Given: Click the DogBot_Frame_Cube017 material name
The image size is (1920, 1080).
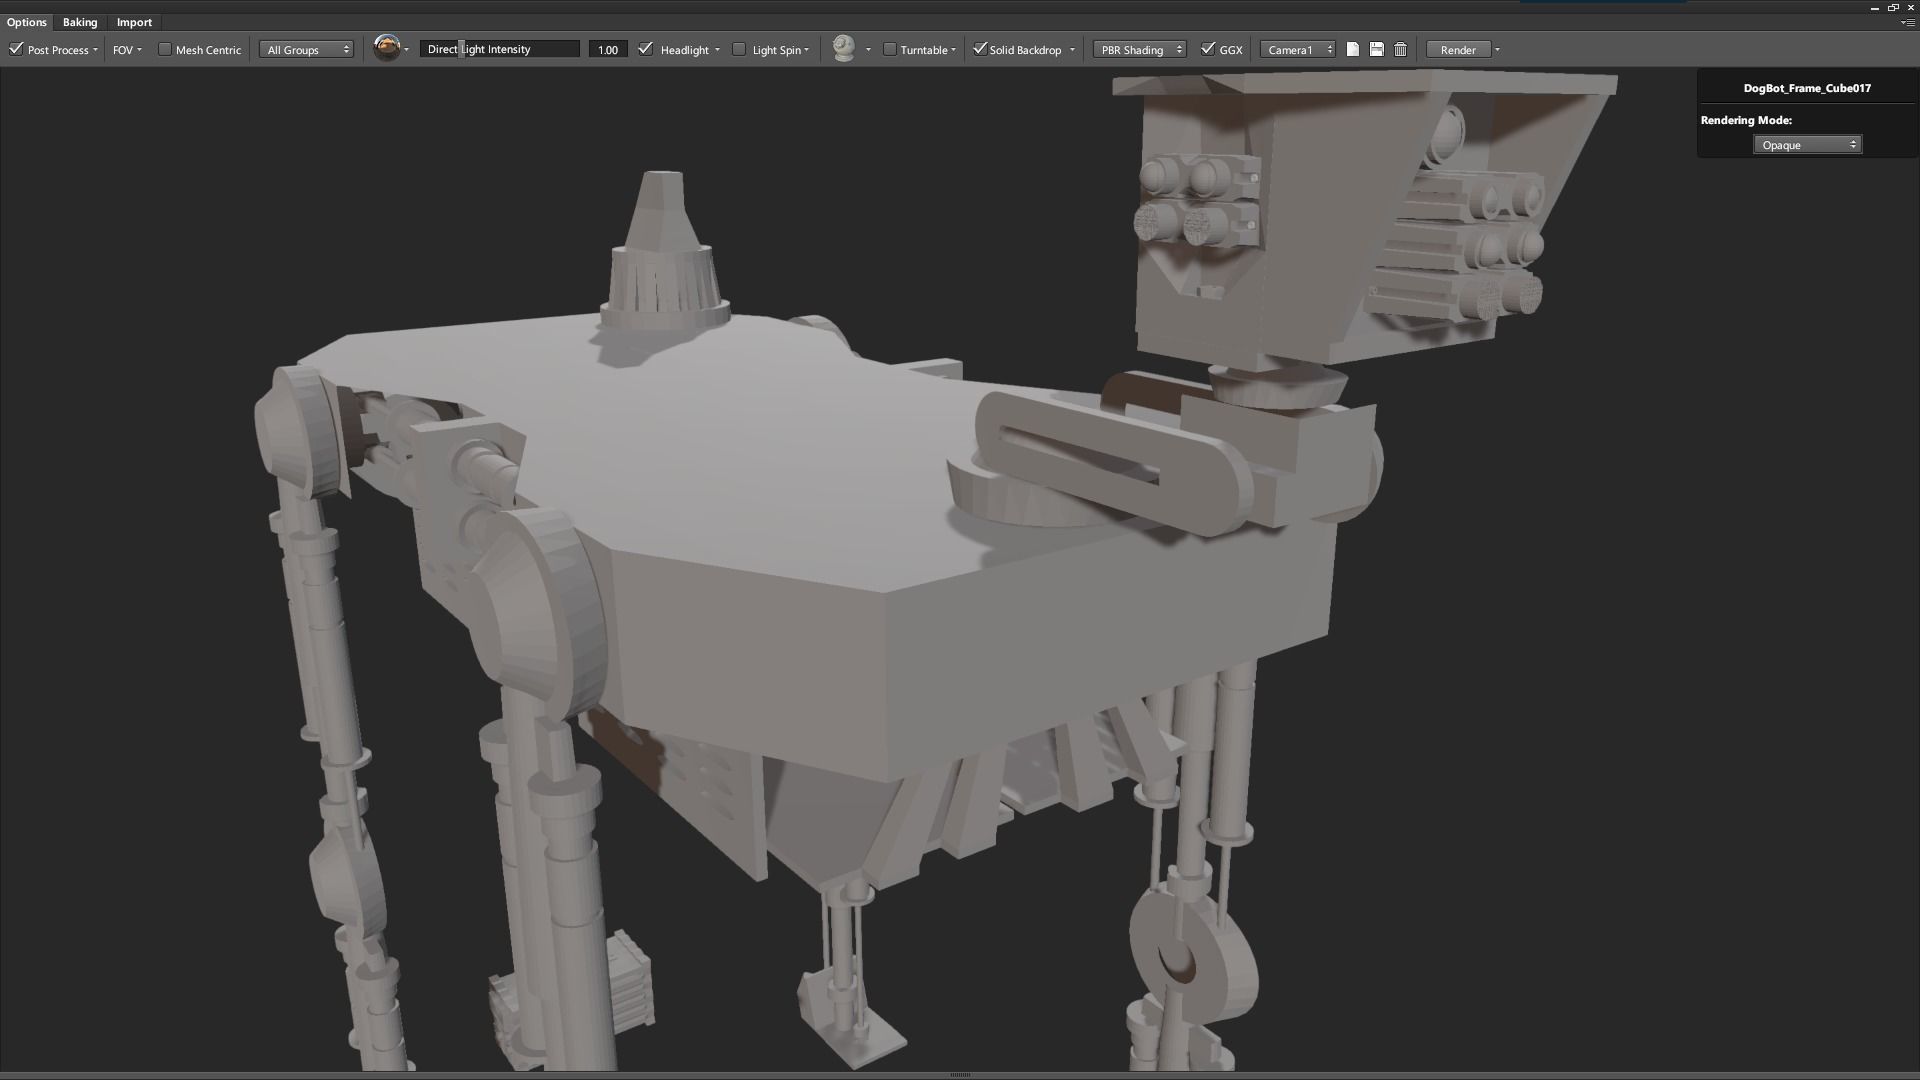Looking at the screenshot, I should pyautogui.click(x=1807, y=88).
